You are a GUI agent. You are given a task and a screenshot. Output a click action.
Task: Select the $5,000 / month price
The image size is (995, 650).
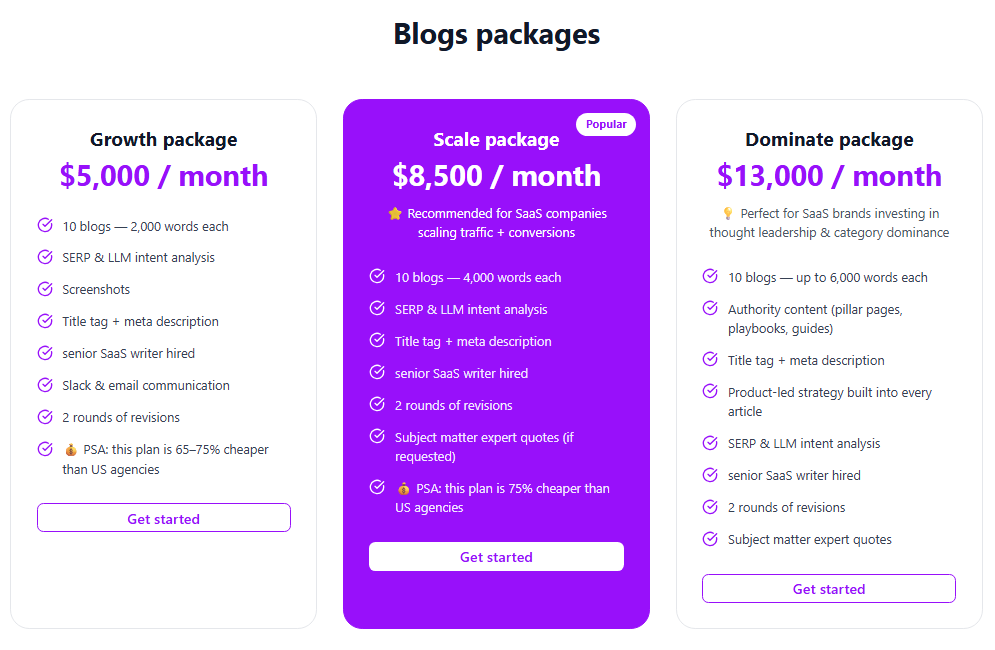pyautogui.click(x=164, y=176)
